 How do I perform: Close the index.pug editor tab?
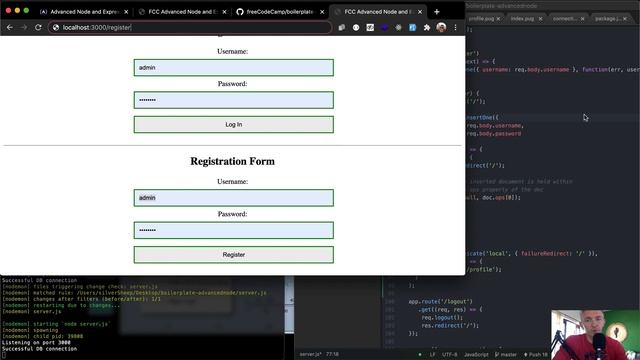(x=540, y=19)
